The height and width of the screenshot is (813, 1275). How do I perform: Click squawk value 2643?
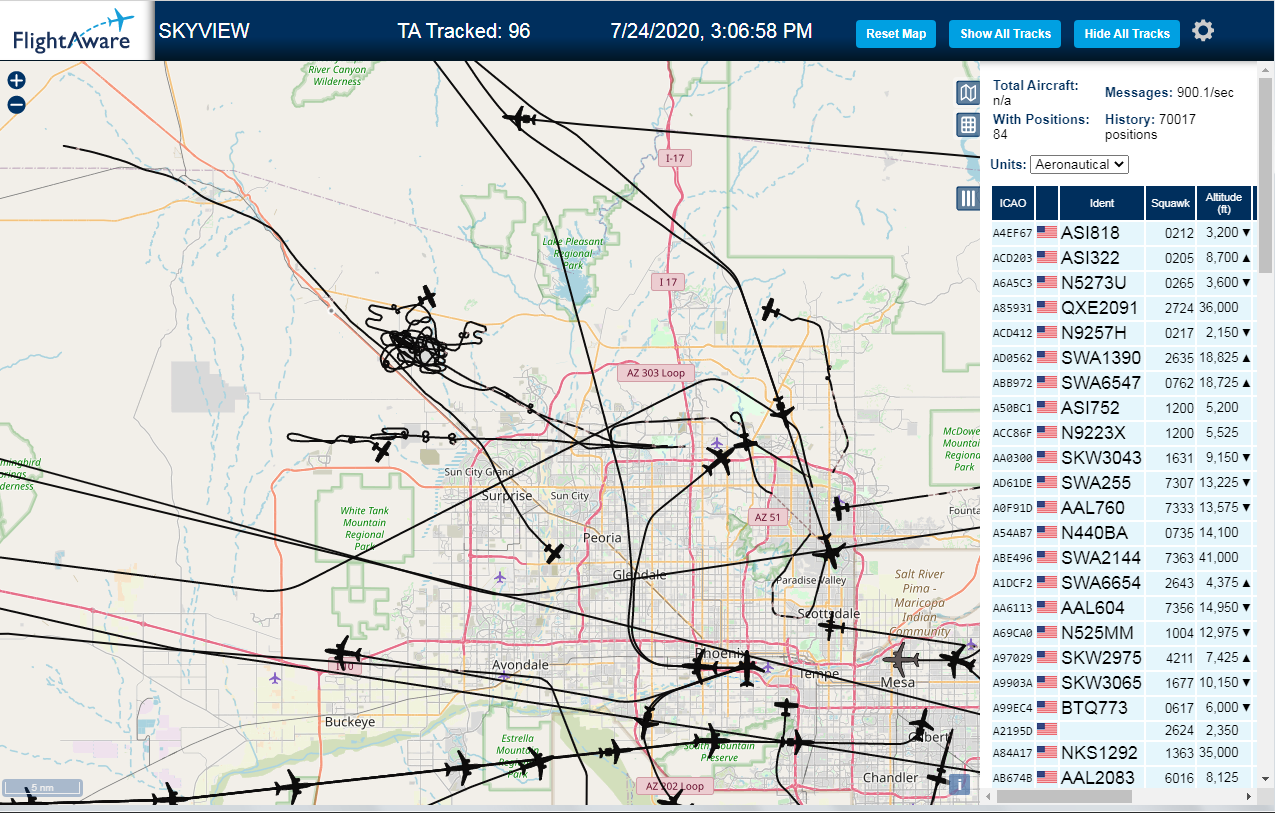[1180, 582]
